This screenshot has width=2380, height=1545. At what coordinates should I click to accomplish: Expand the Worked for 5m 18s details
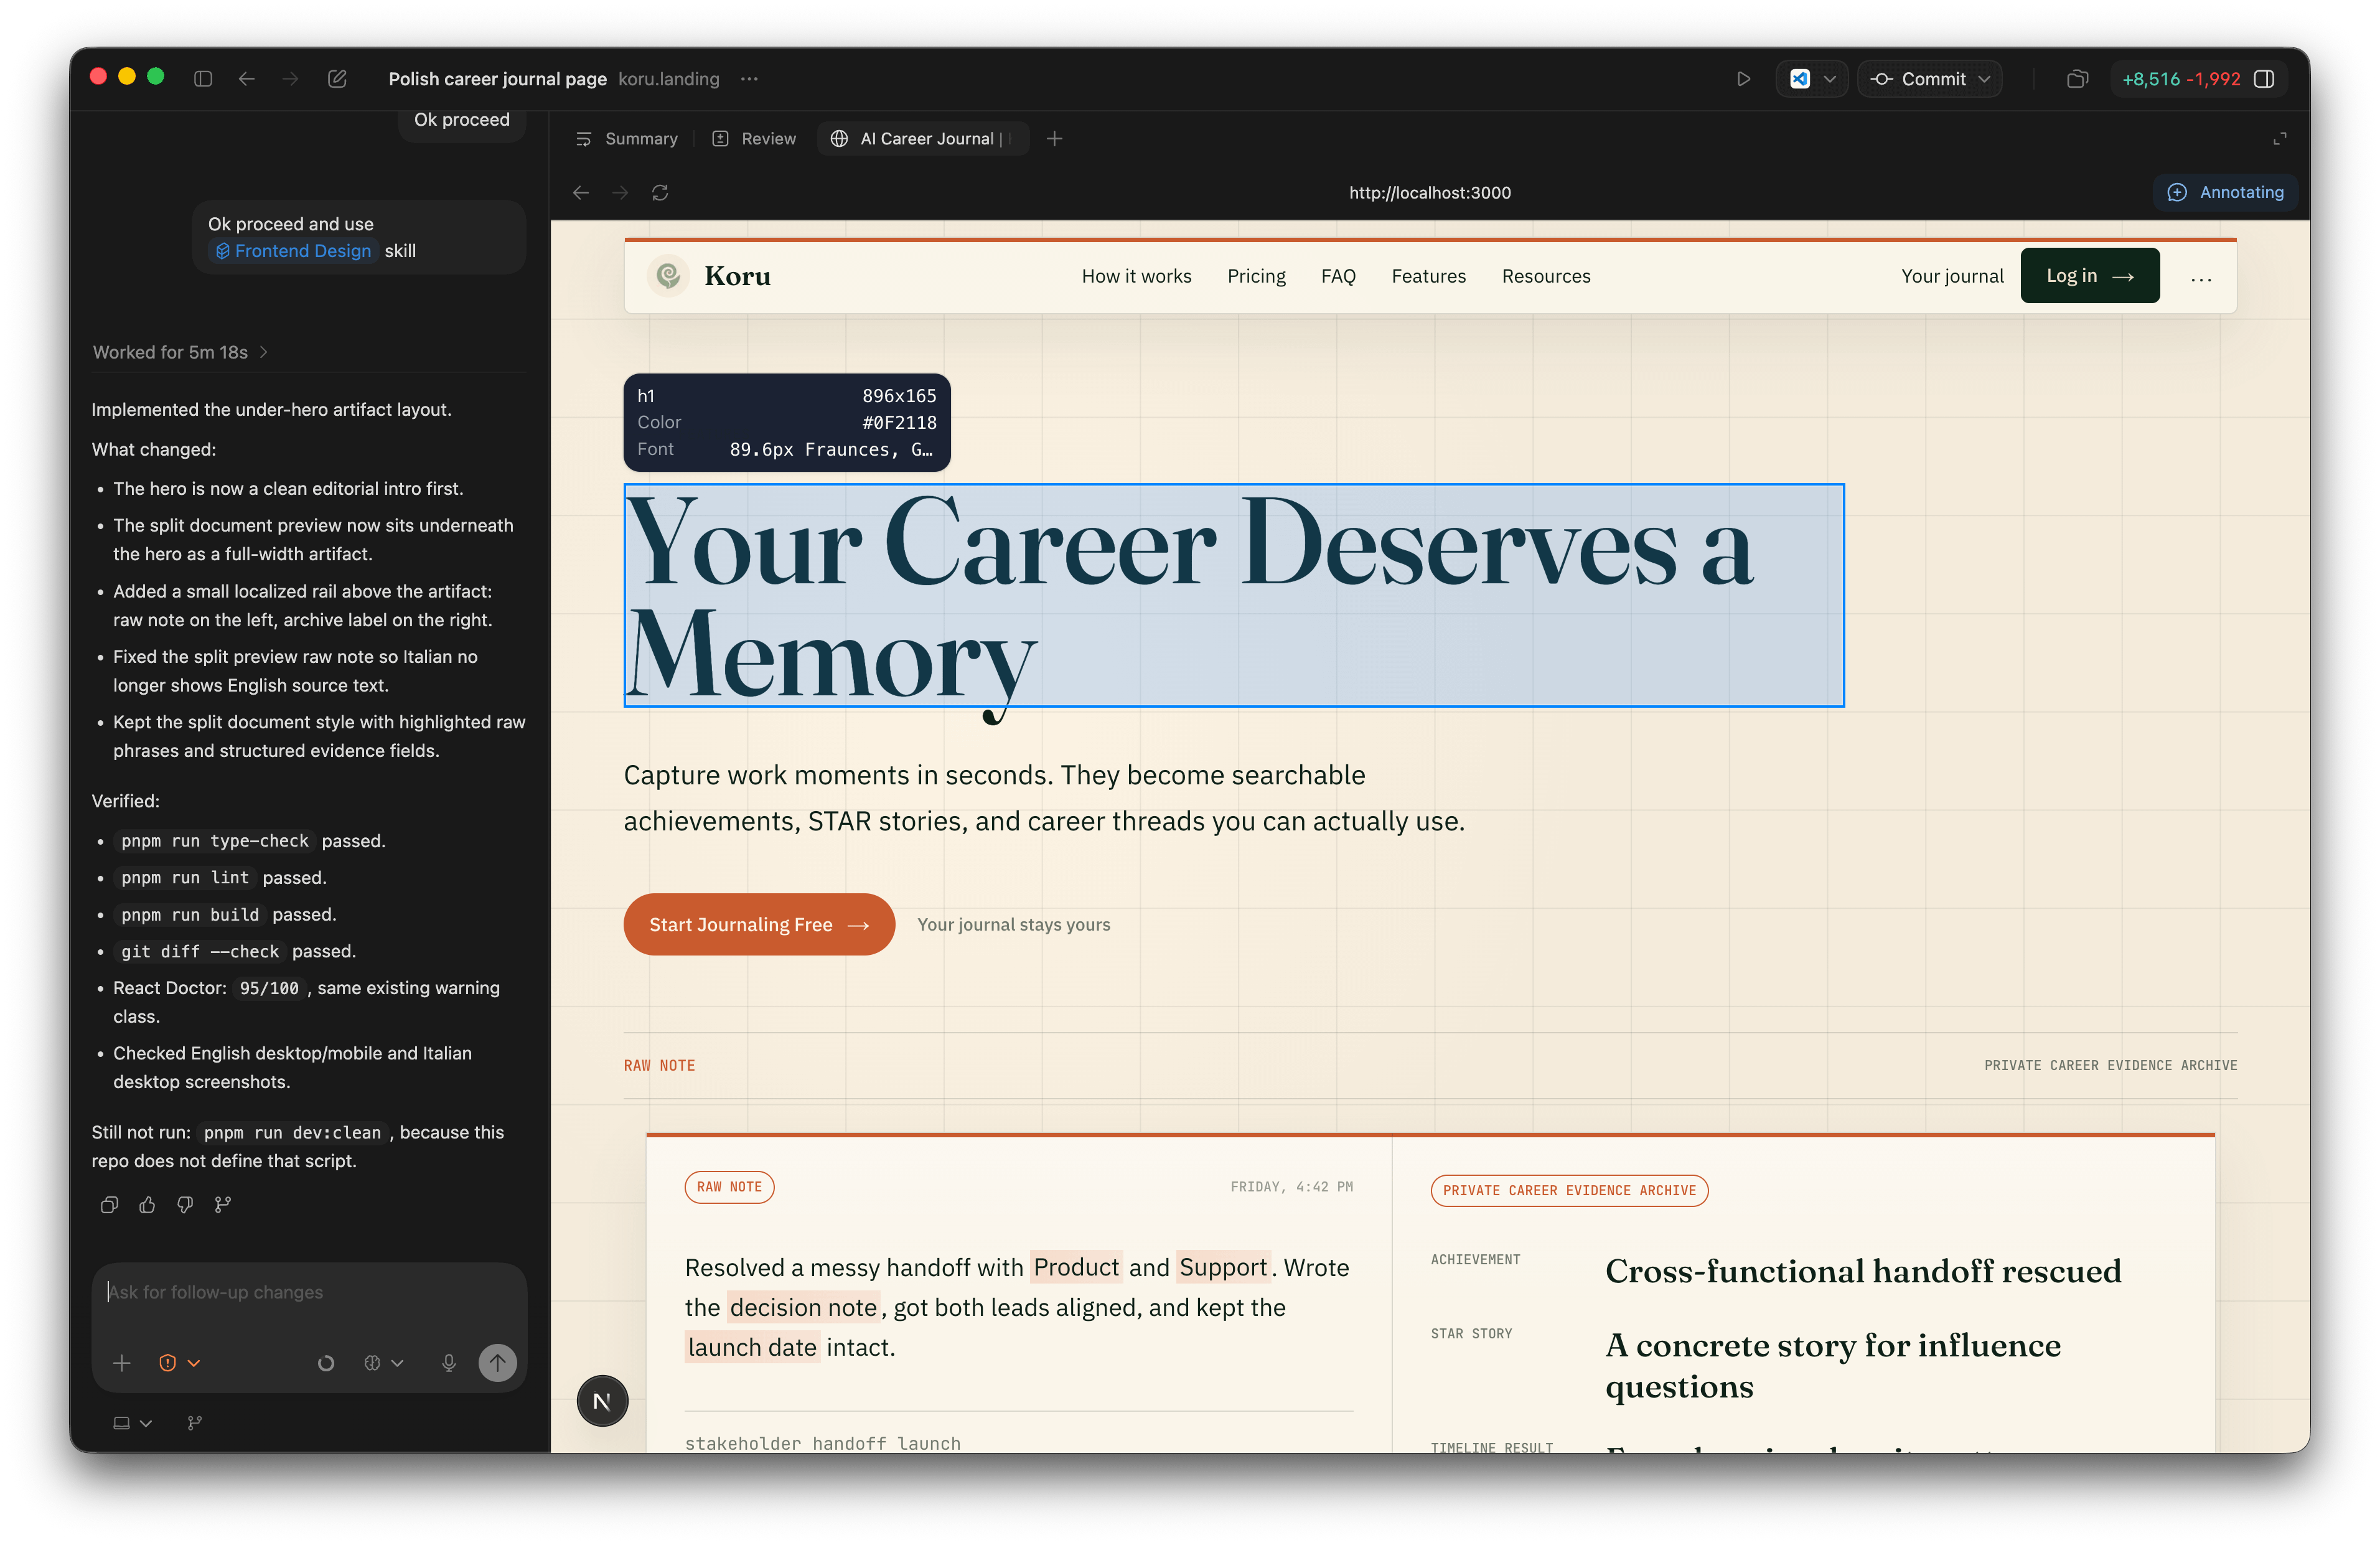tap(180, 352)
